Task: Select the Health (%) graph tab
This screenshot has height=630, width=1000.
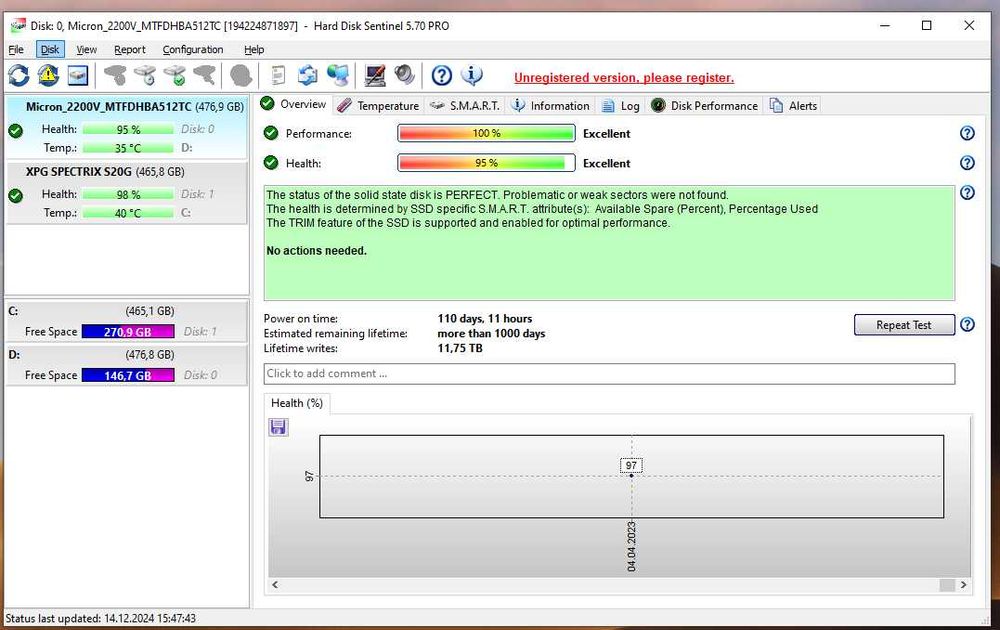Action: [297, 403]
